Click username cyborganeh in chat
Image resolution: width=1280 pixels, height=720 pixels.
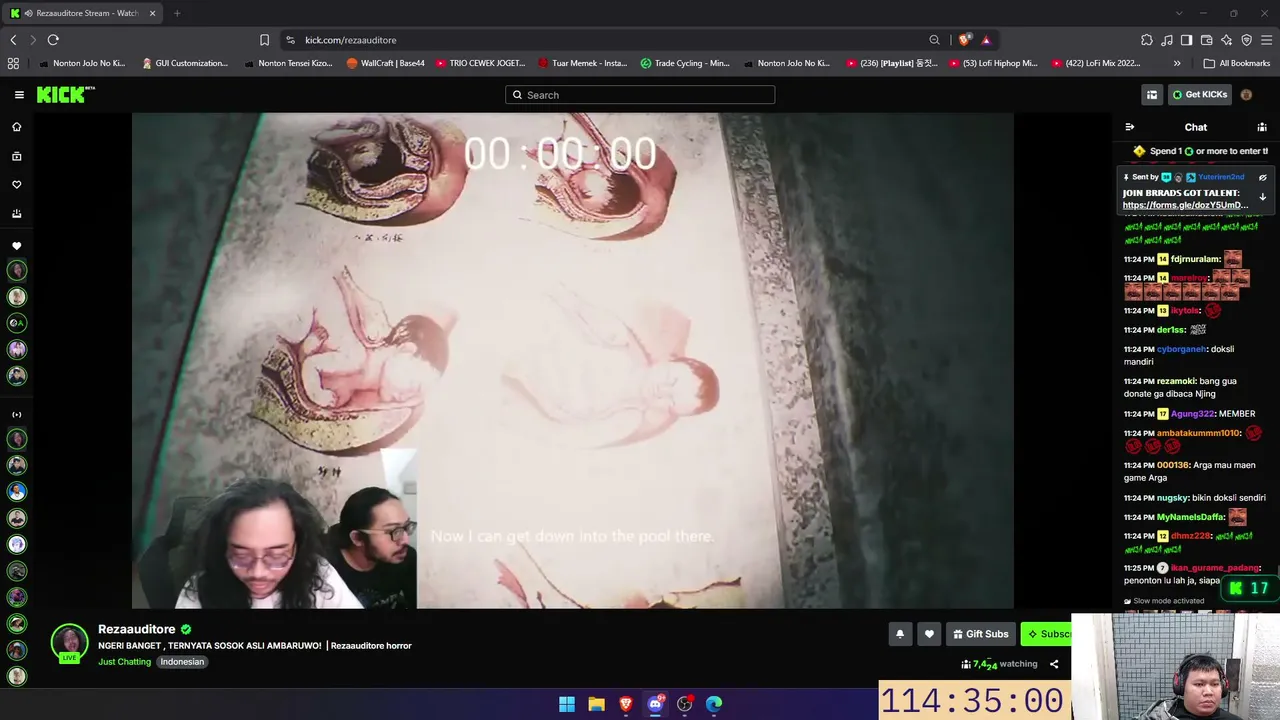click(1182, 349)
